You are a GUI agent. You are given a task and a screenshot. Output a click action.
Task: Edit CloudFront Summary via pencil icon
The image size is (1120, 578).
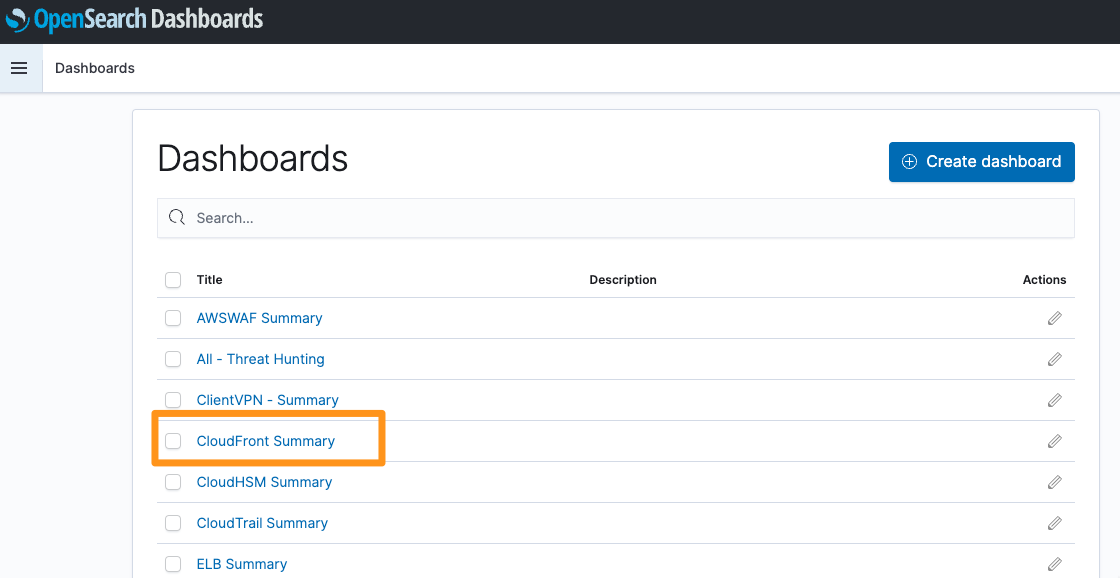[x=1054, y=441]
